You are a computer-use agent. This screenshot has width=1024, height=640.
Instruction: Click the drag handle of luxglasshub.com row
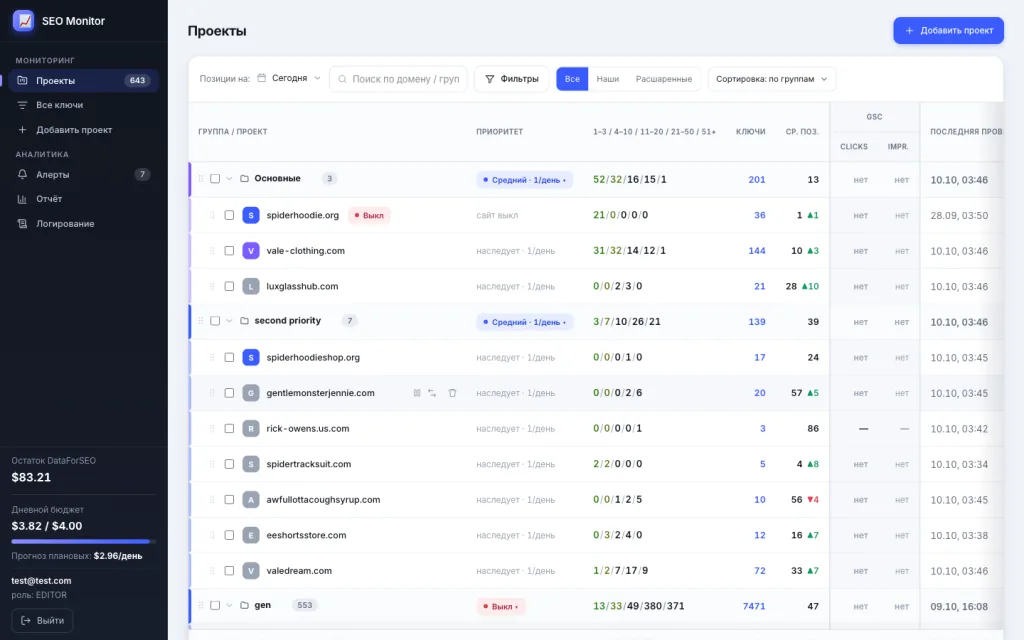[x=212, y=287]
